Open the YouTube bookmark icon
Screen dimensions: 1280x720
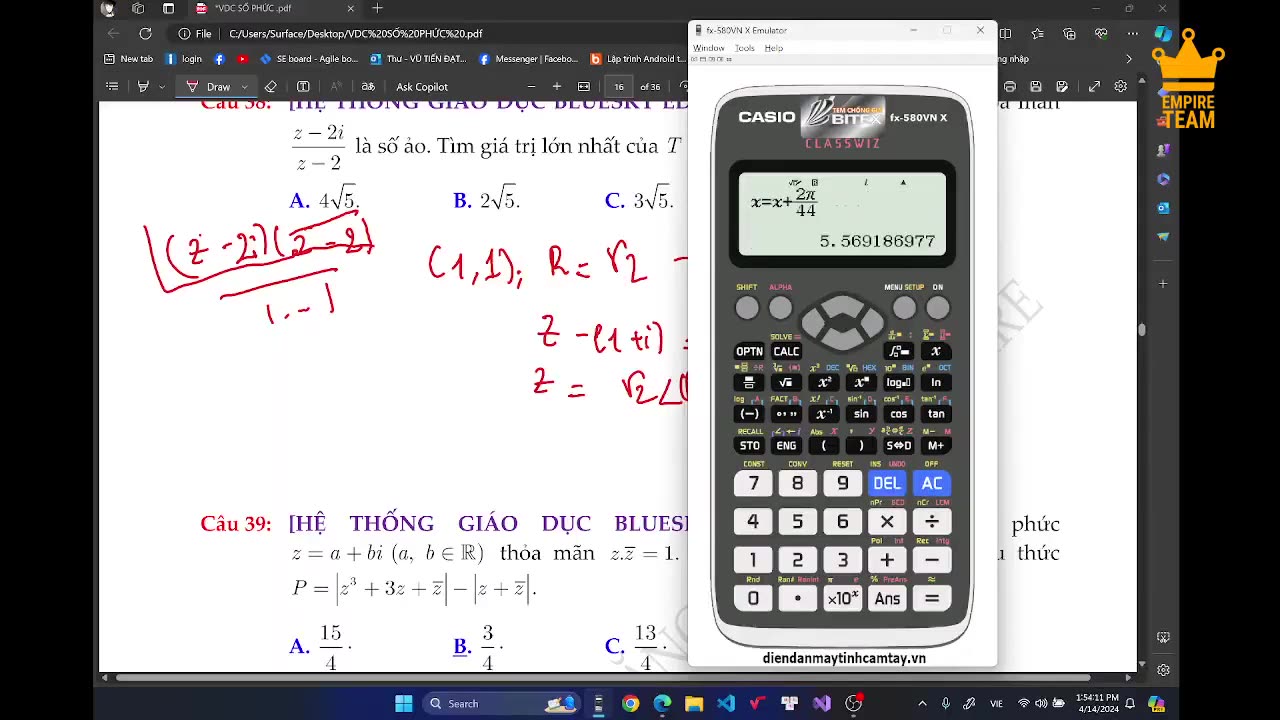242,59
